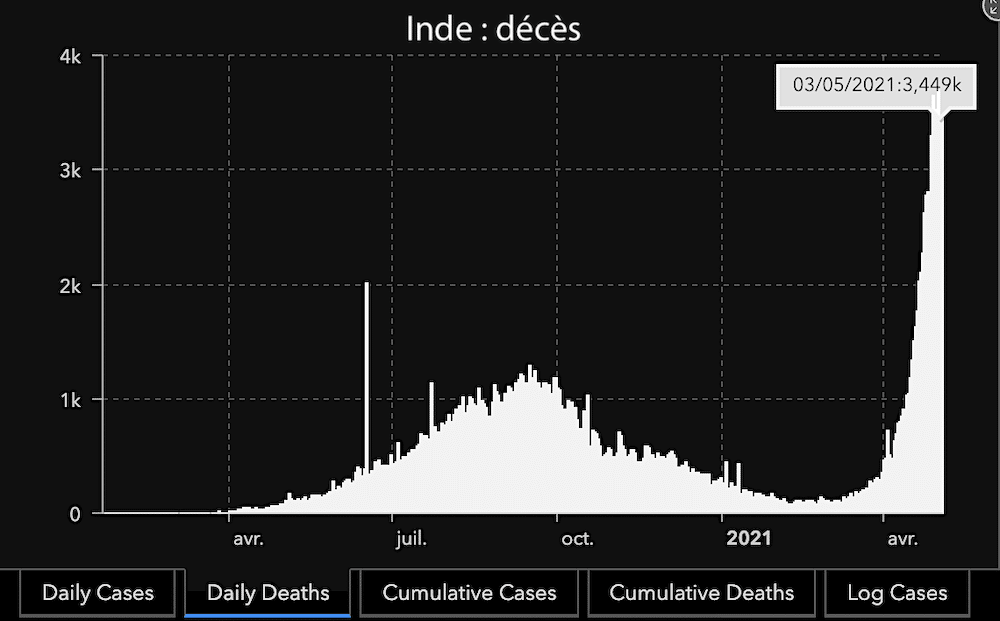Click the 0 y-axis label
The height and width of the screenshot is (621, 1000).
[75, 514]
